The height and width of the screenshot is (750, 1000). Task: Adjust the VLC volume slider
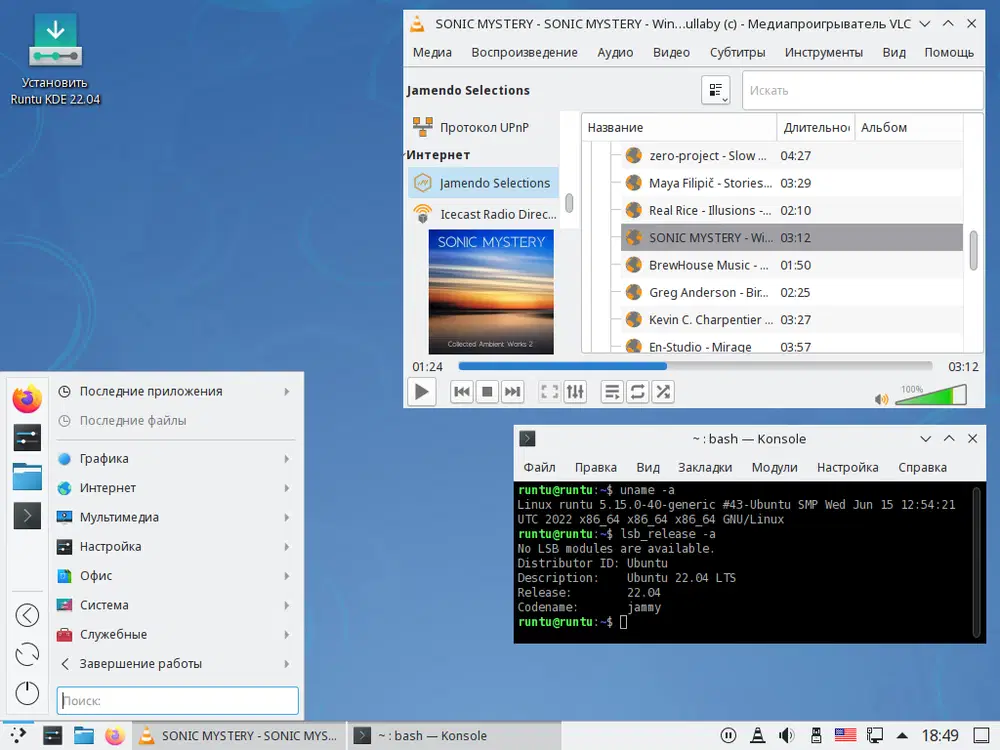(930, 397)
